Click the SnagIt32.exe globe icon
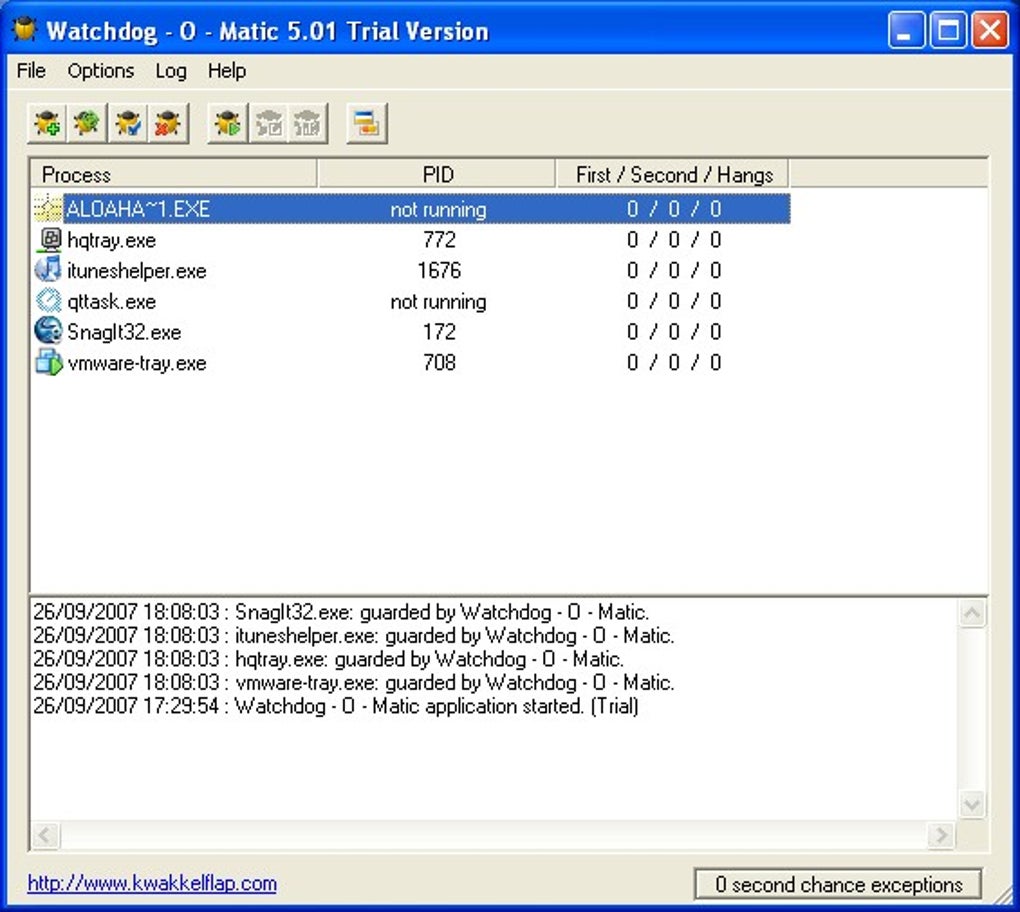The image size is (1020, 912). point(48,331)
